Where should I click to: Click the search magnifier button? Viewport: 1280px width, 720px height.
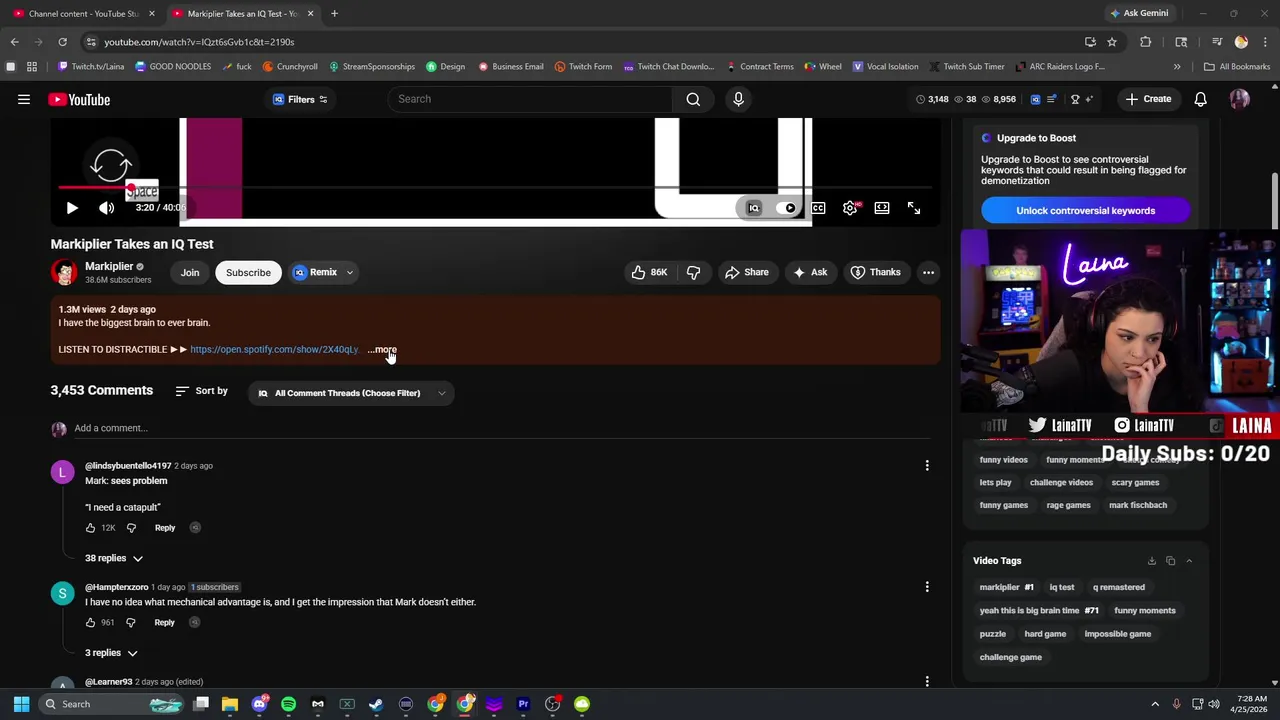tap(693, 99)
